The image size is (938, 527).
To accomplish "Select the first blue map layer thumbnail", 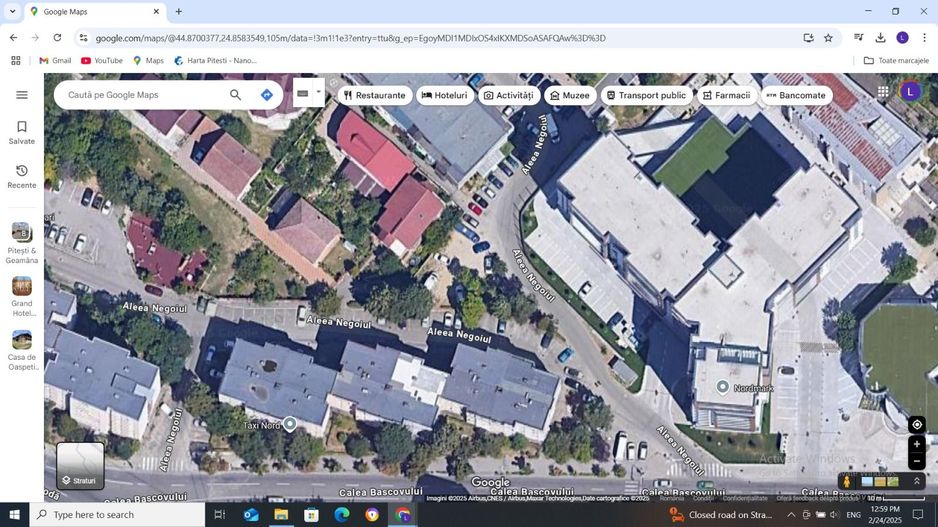I will [x=867, y=481].
